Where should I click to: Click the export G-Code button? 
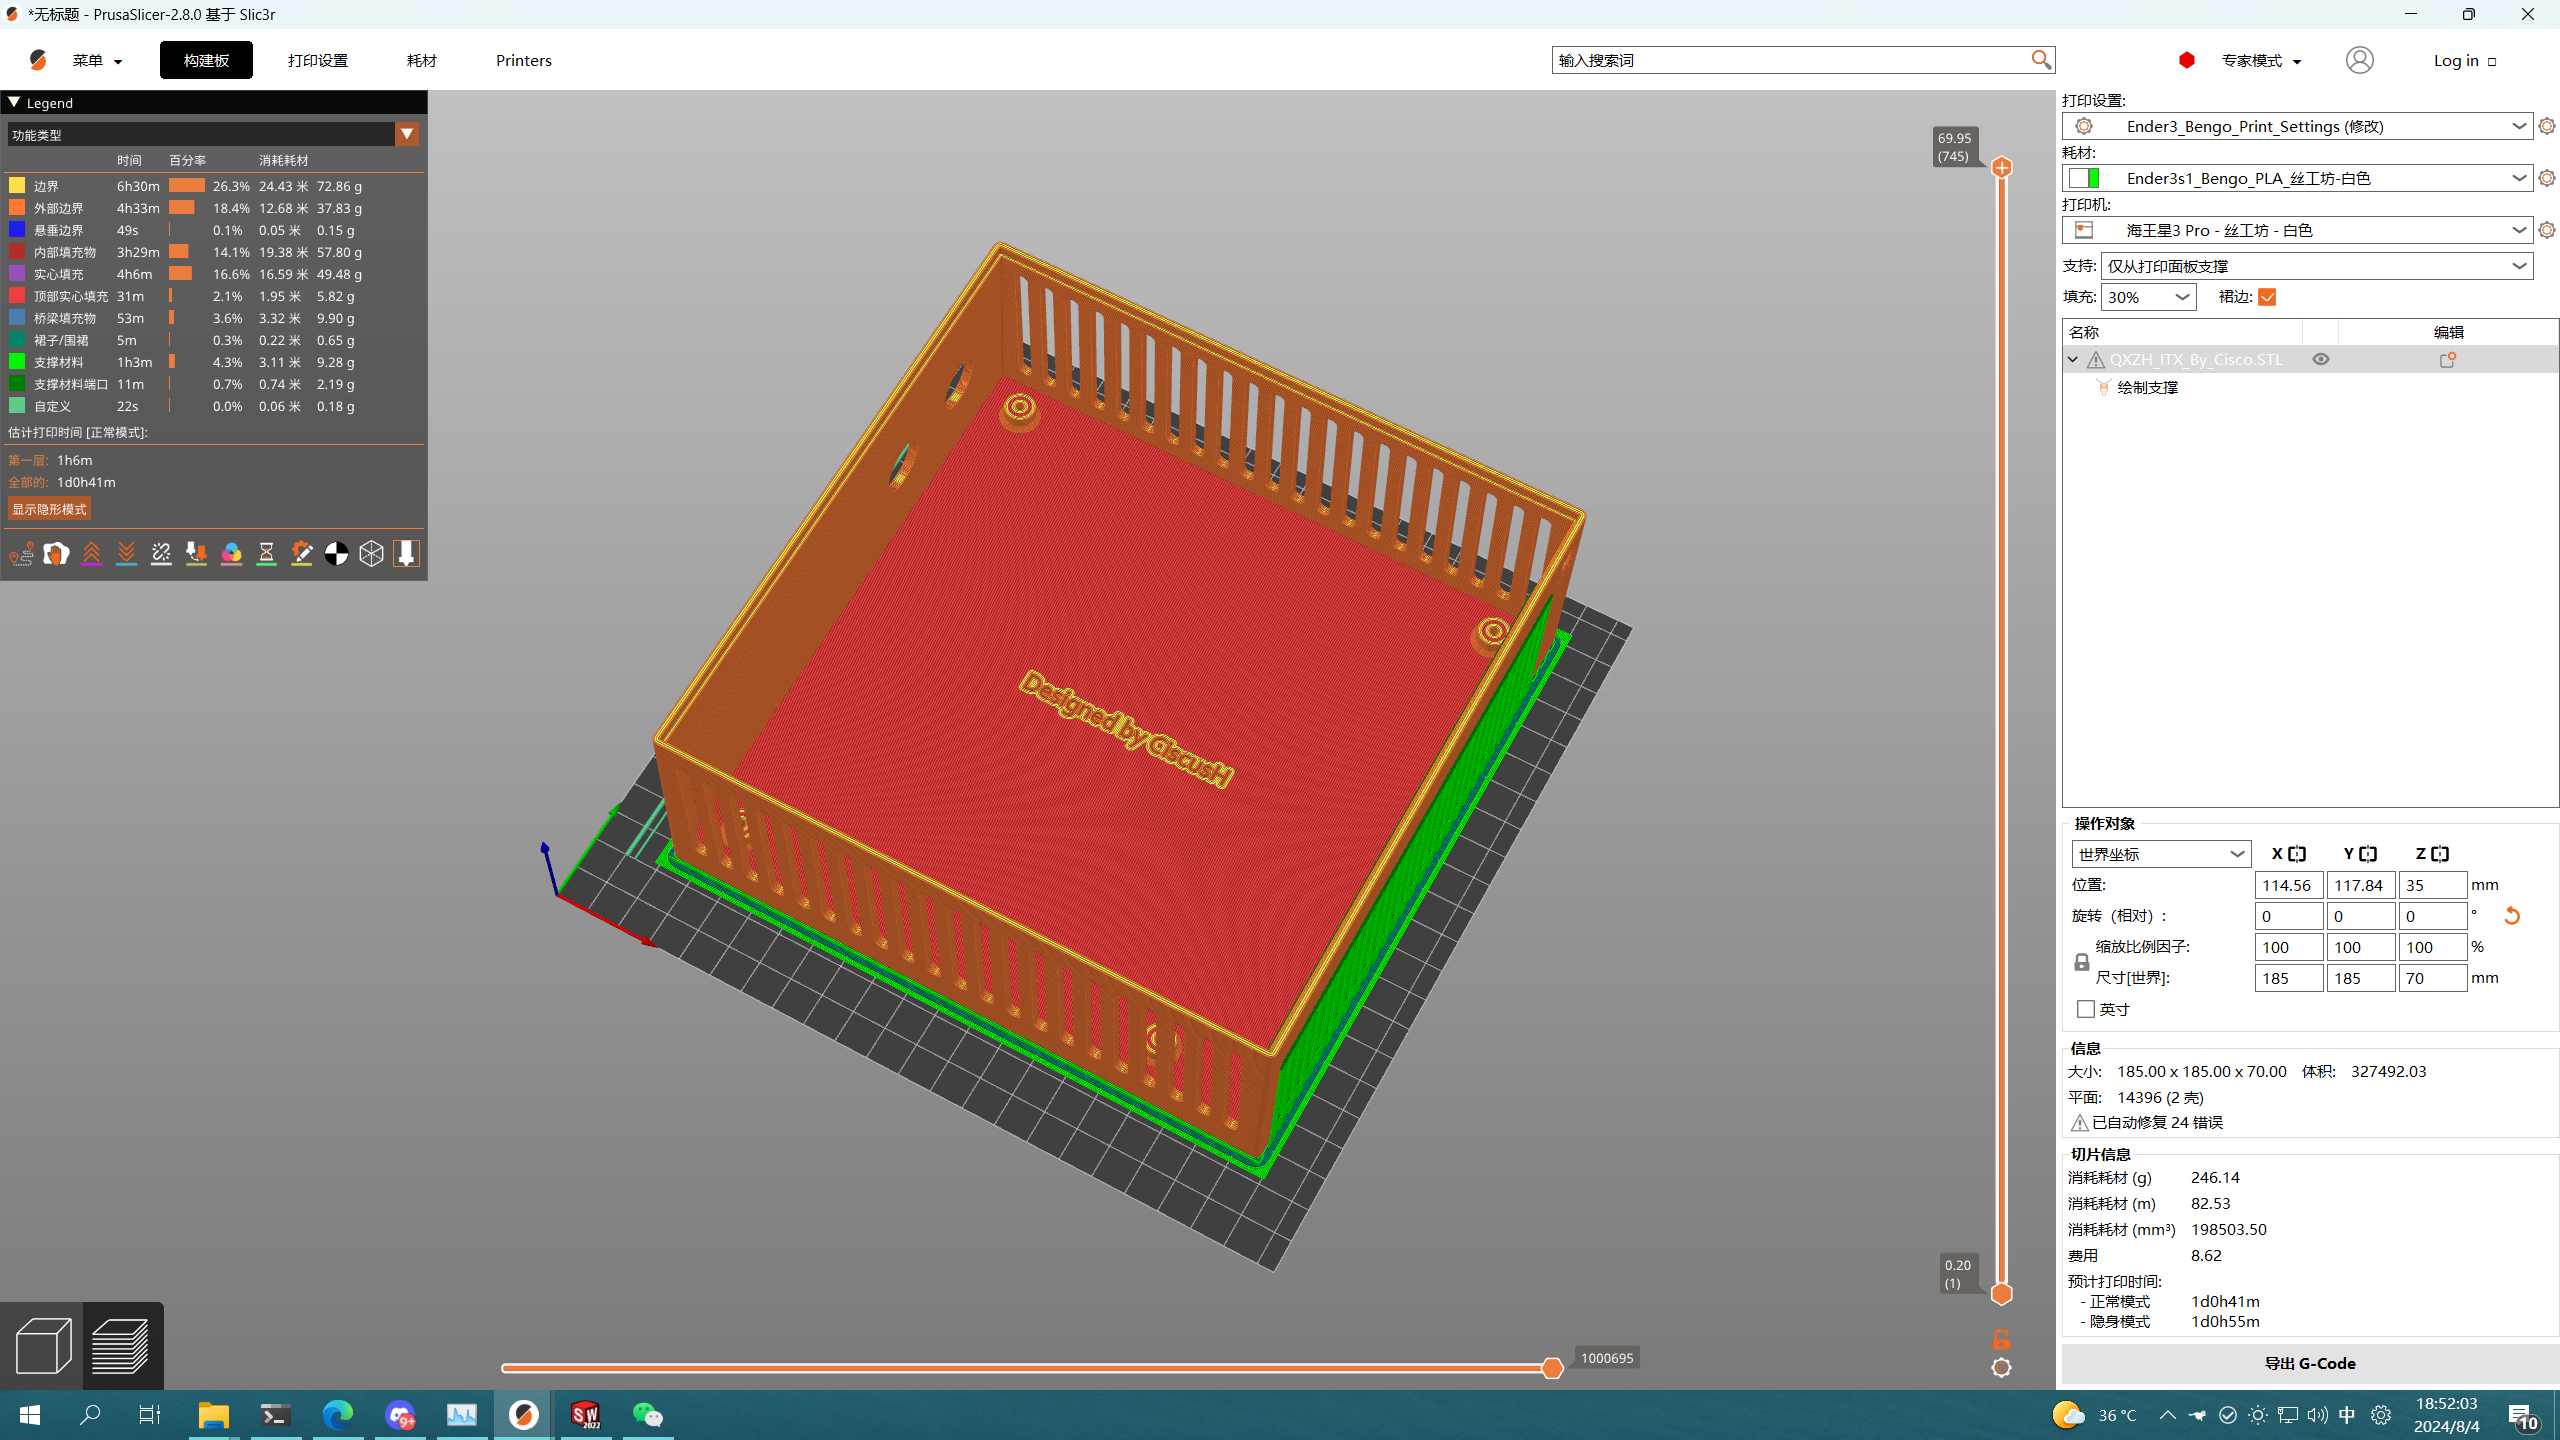[x=2309, y=1363]
